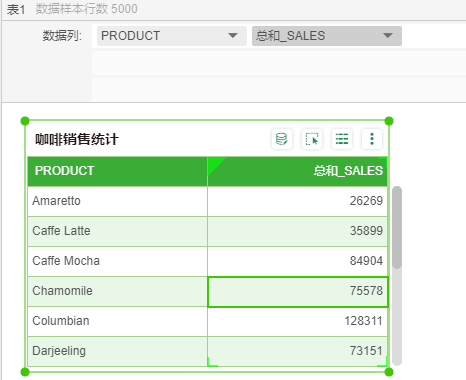Click the vertical scrollbar thumb of the table
Image resolution: width=466 pixels, height=380 pixels.
[x=397, y=227]
